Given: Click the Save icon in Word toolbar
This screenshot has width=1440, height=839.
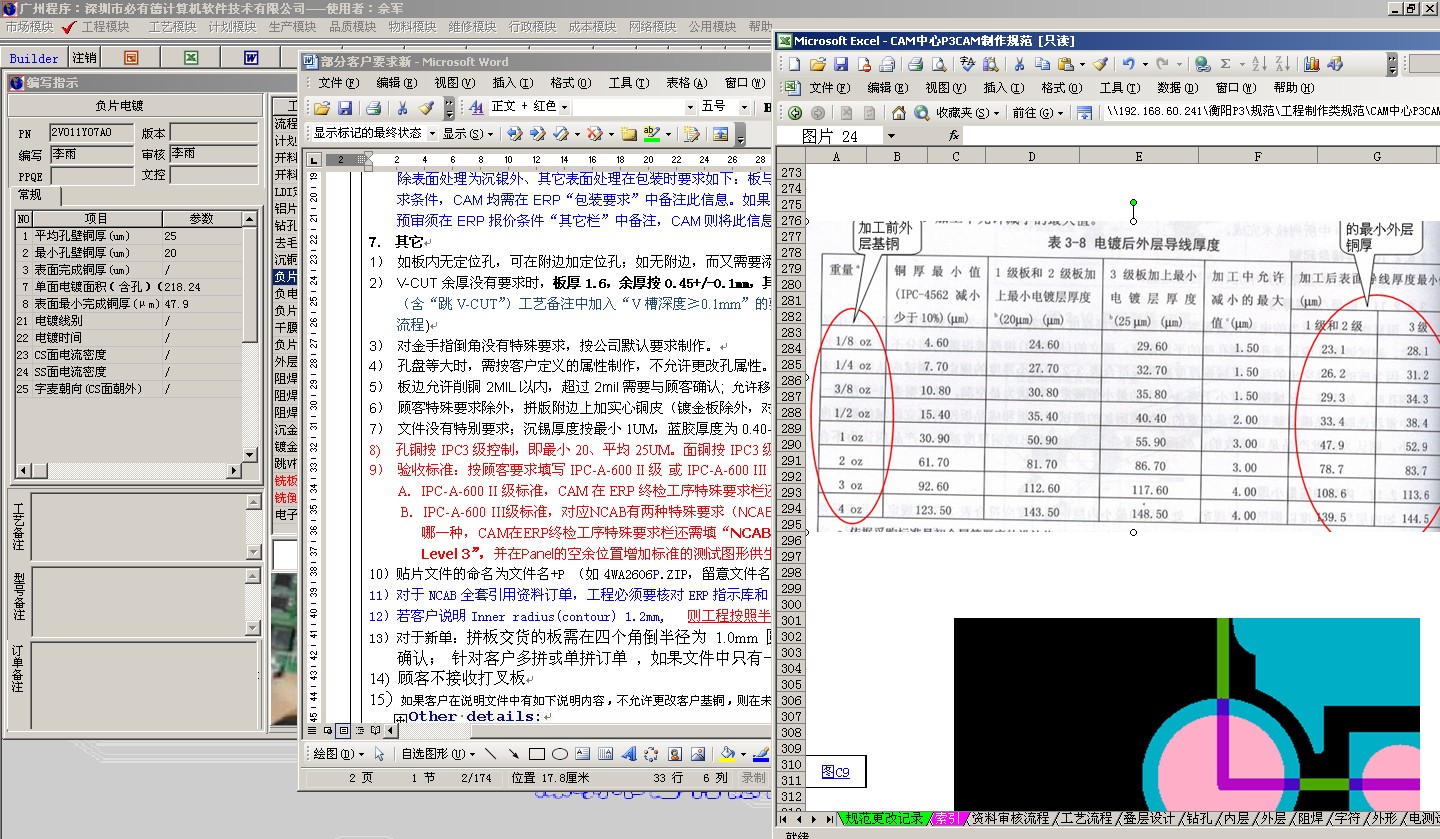Looking at the screenshot, I should click(345, 108).
